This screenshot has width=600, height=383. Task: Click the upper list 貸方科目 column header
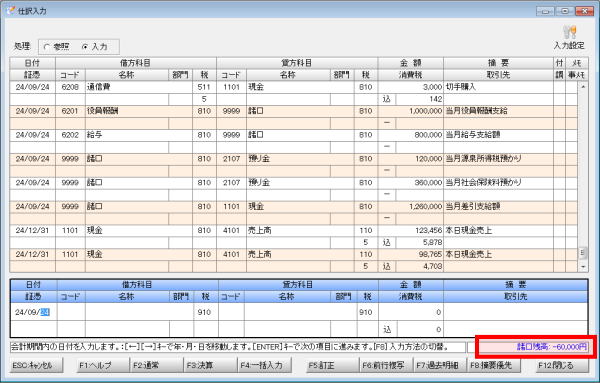pos(297,63)
